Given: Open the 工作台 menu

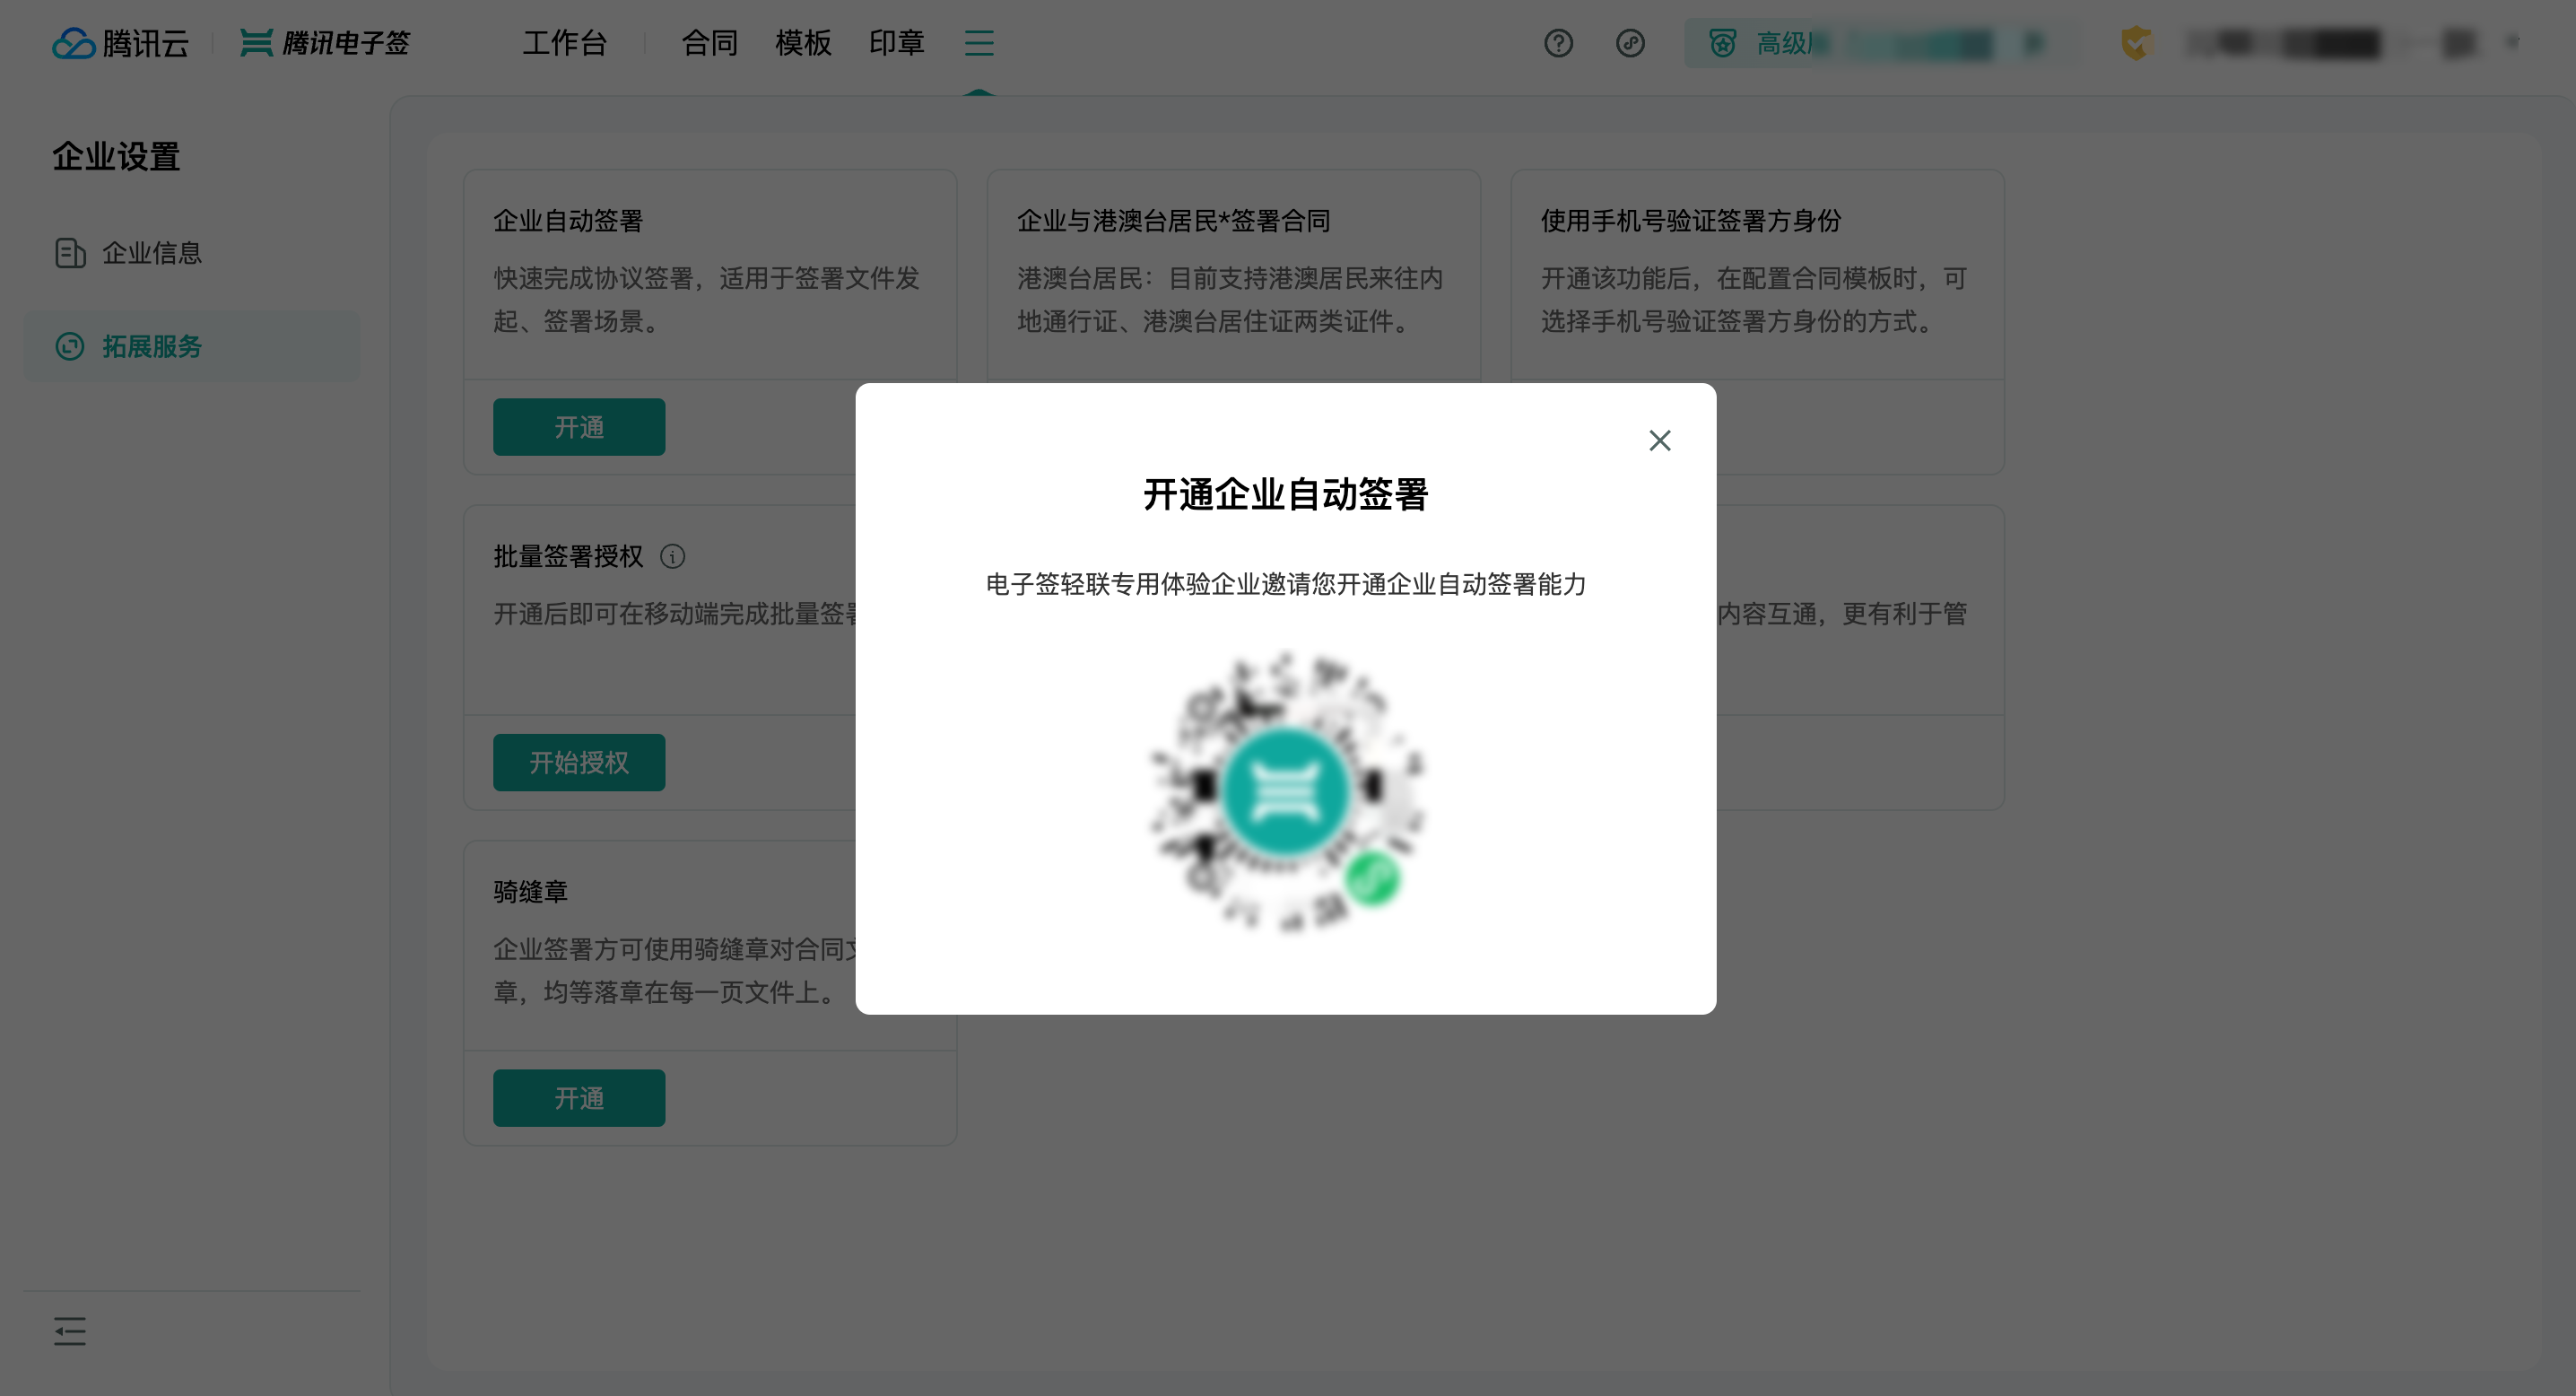Looking at the screenshot, I should tap(564, 43).
